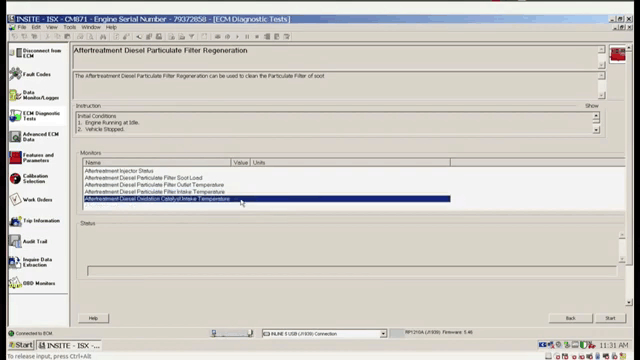Click the Print toolbar icon

point(80,37)
